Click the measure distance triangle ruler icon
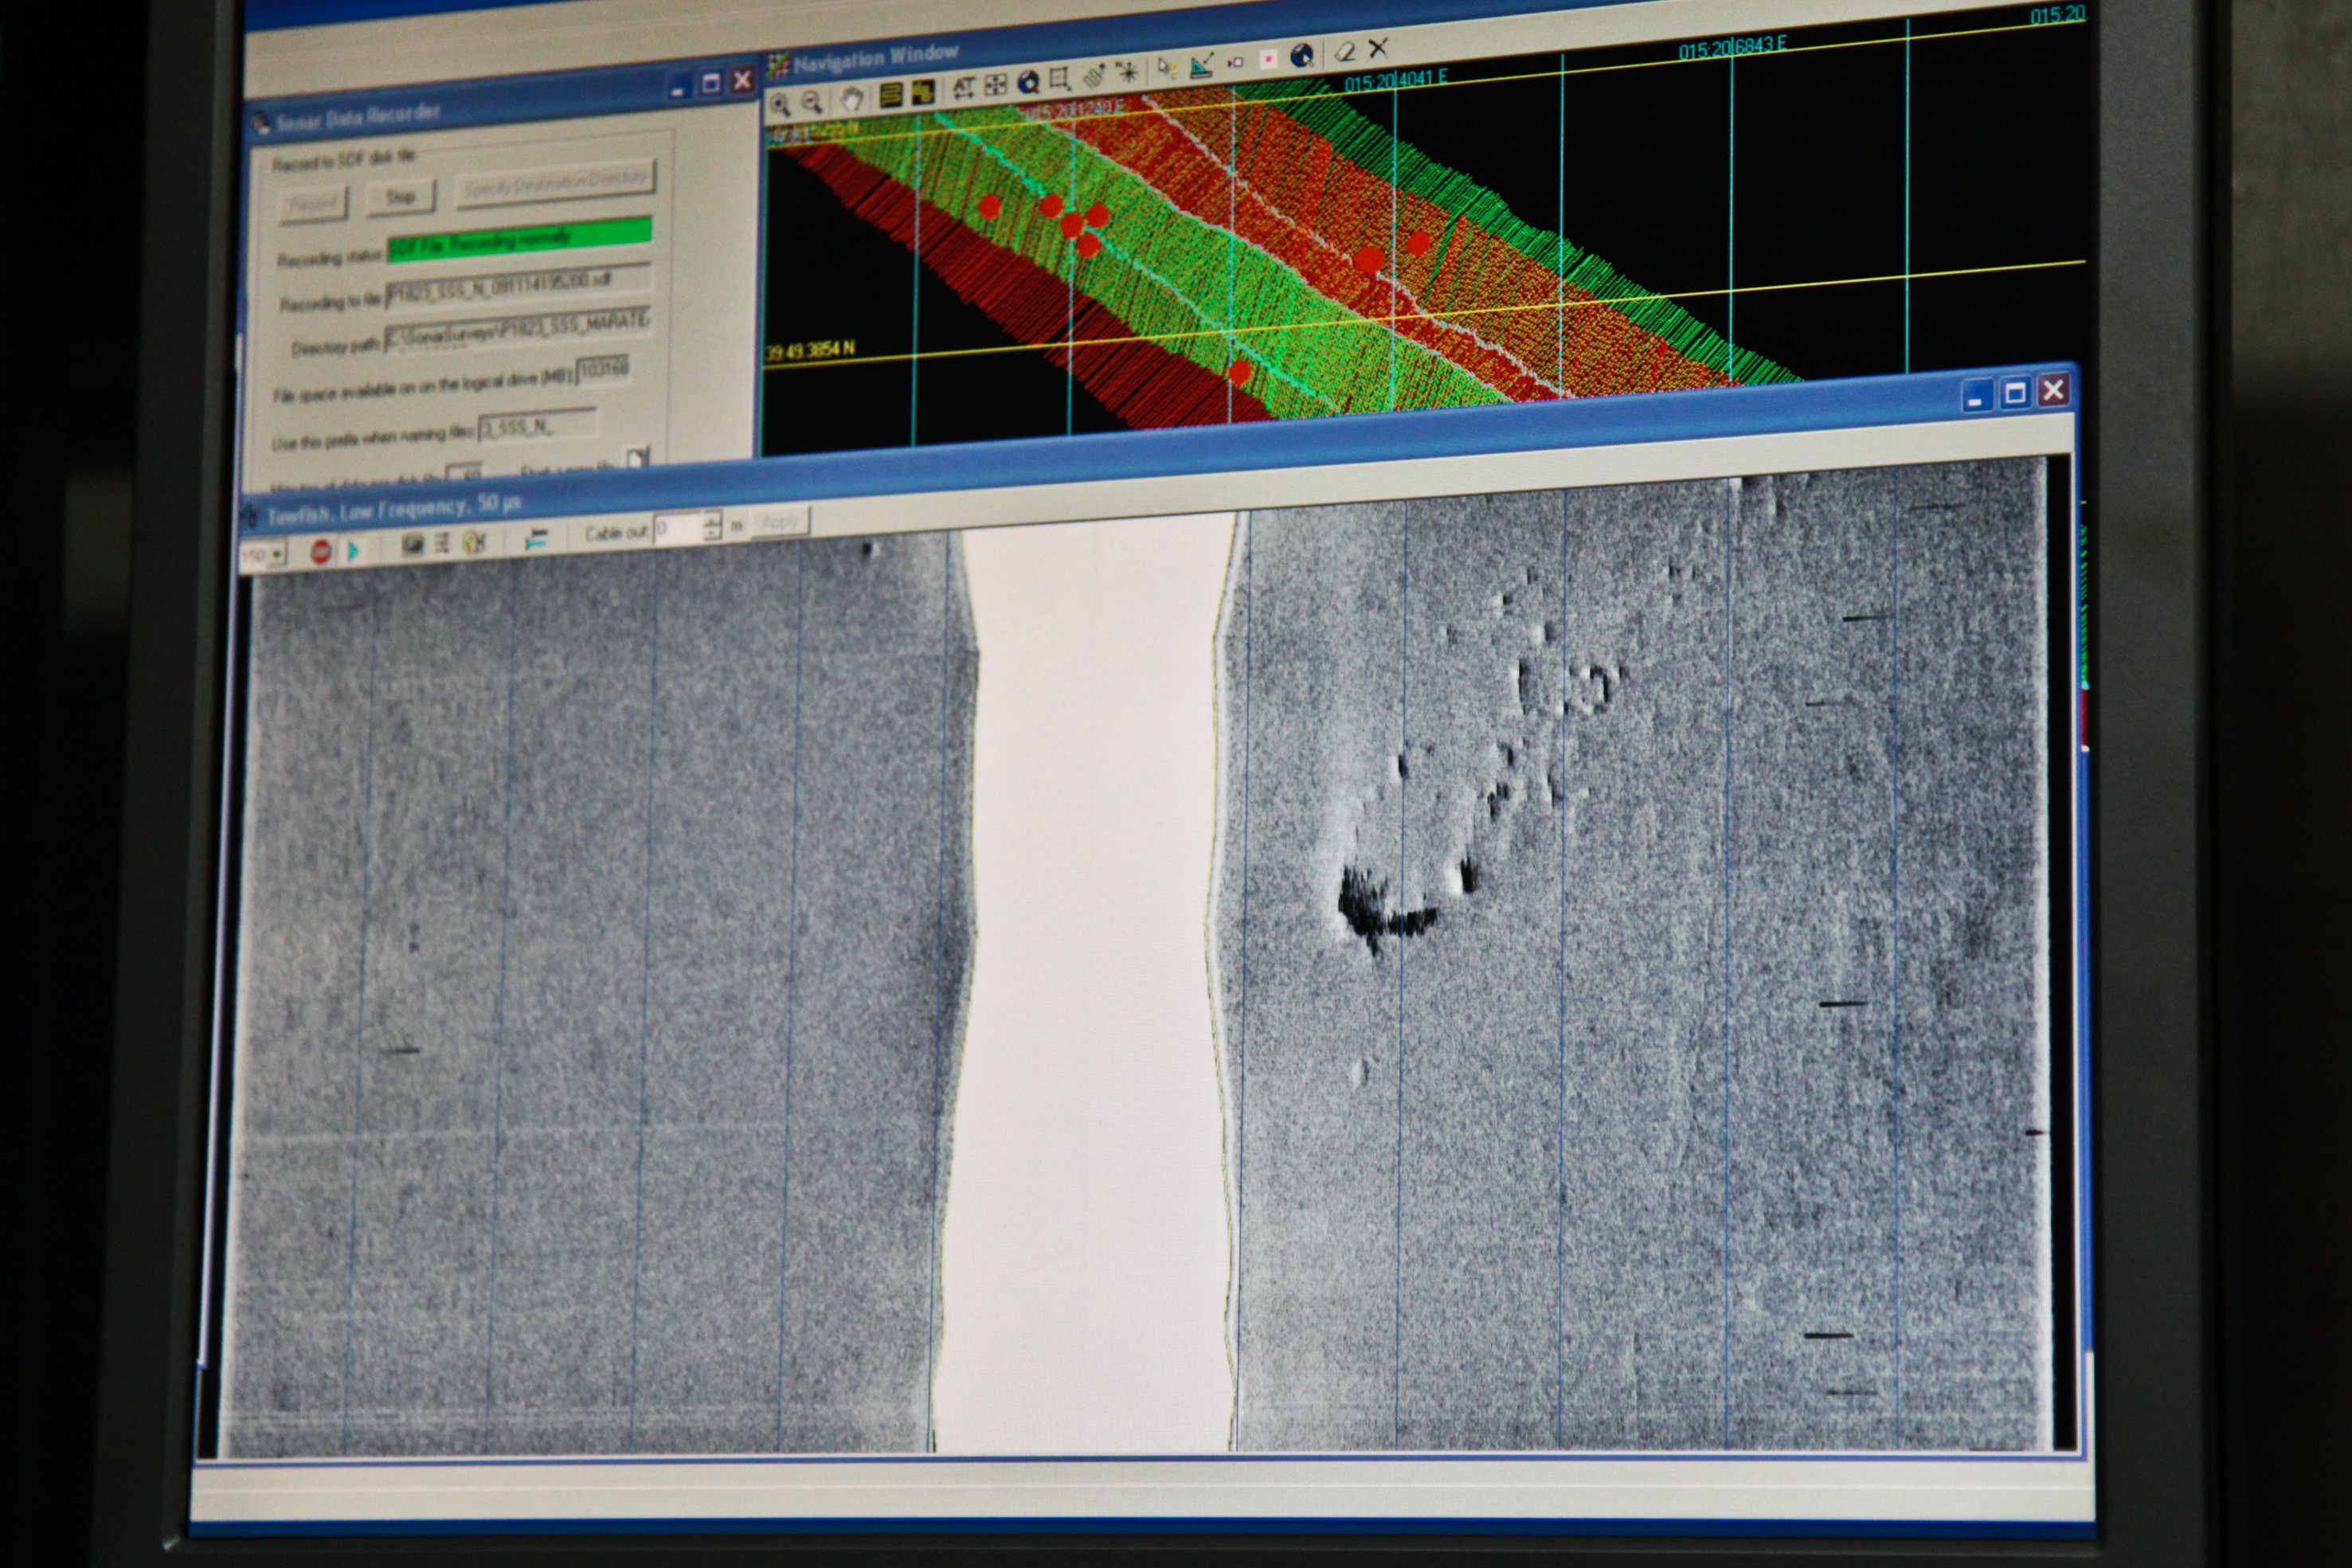Image resolution: width=2352 pixels, height=1568 pixels. [1201, 66]
